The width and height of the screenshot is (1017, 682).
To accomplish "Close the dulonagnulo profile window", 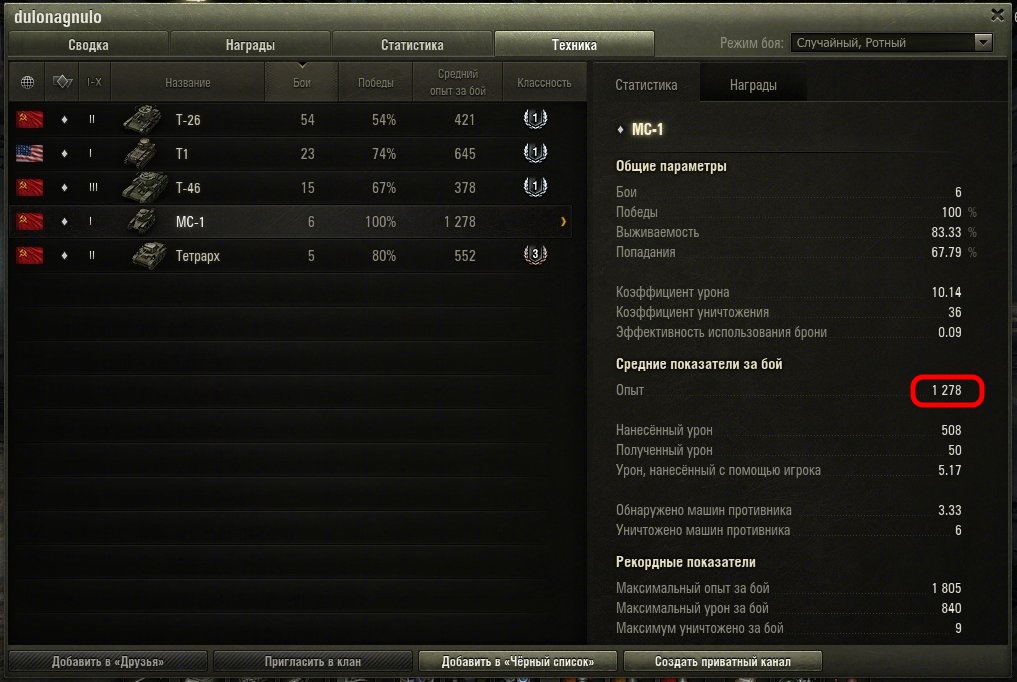I will click(998, 14).
